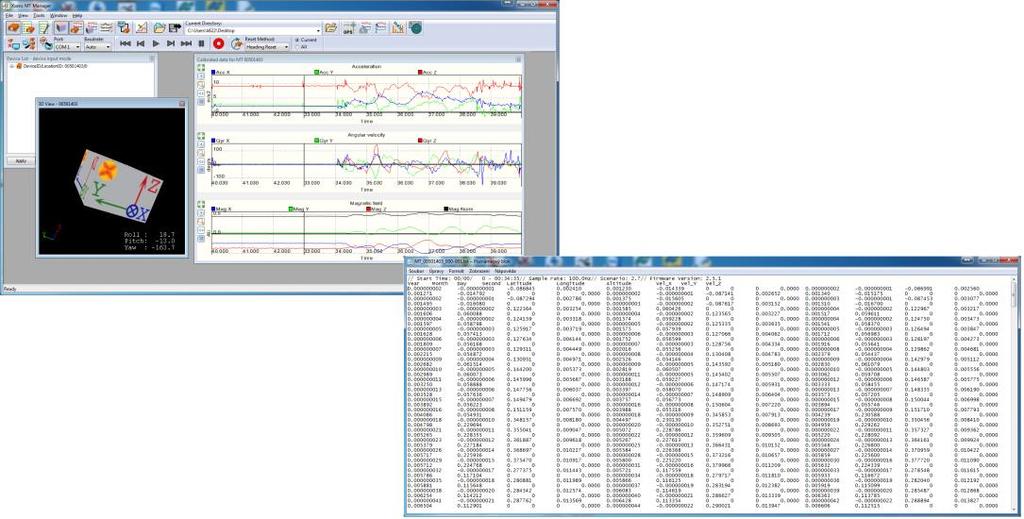Browse folder icon right of directory field
This screenshot has width=1024, height=519.
click(x=330, y=28)
